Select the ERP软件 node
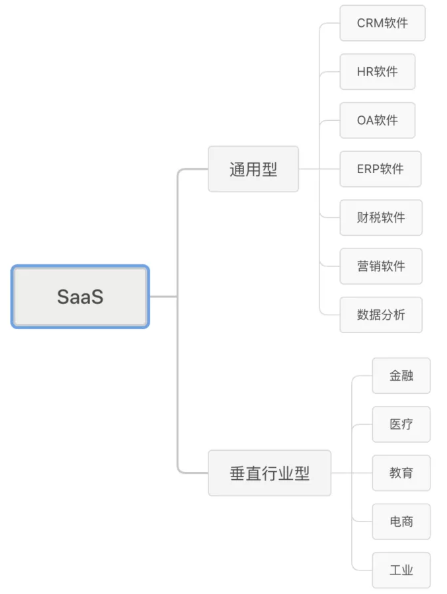The height and width of the screenshot is (594, 447). 380,169
